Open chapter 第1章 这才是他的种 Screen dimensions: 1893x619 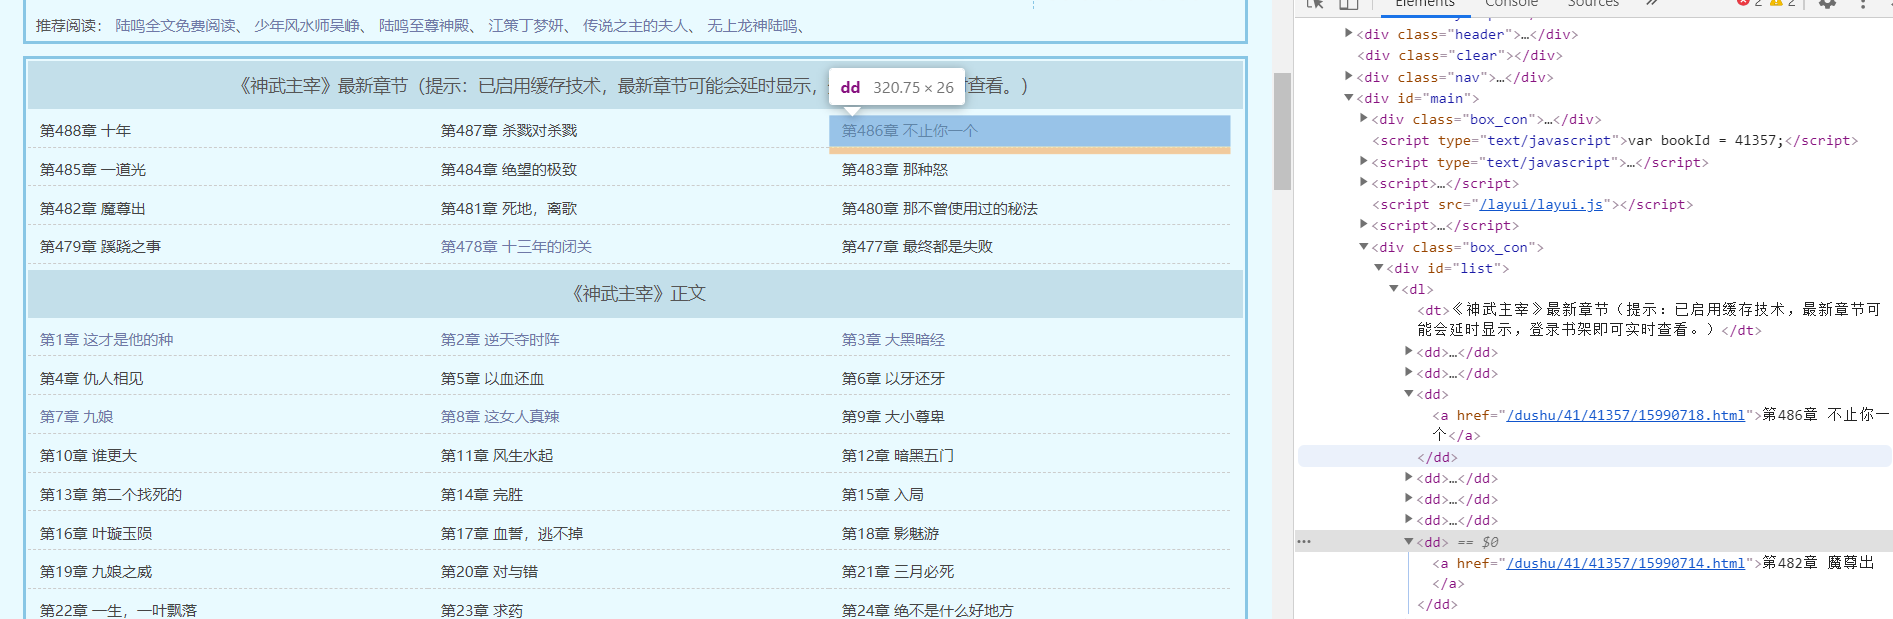tap(107, 340)
